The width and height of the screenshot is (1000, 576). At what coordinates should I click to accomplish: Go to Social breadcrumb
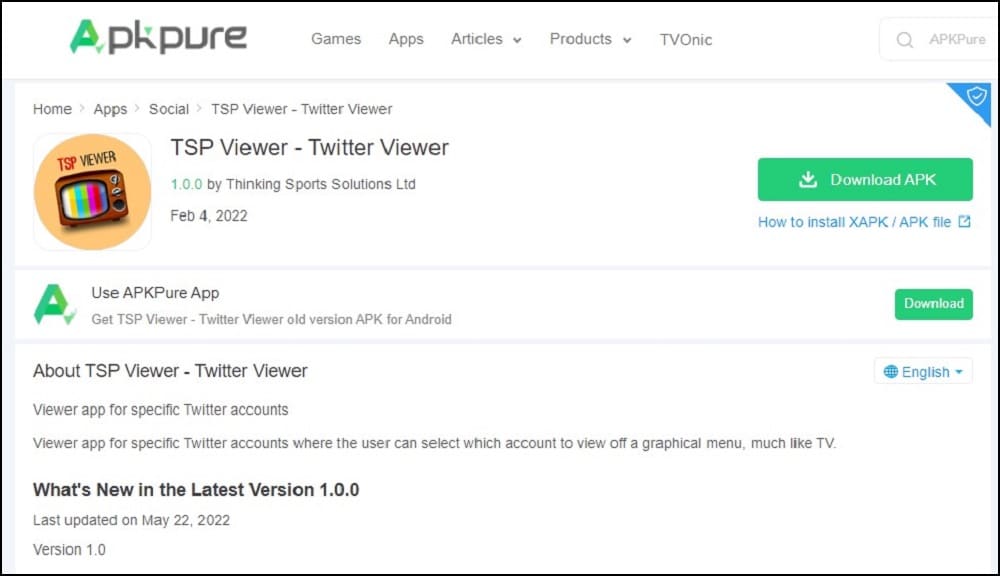pos(169,109)
